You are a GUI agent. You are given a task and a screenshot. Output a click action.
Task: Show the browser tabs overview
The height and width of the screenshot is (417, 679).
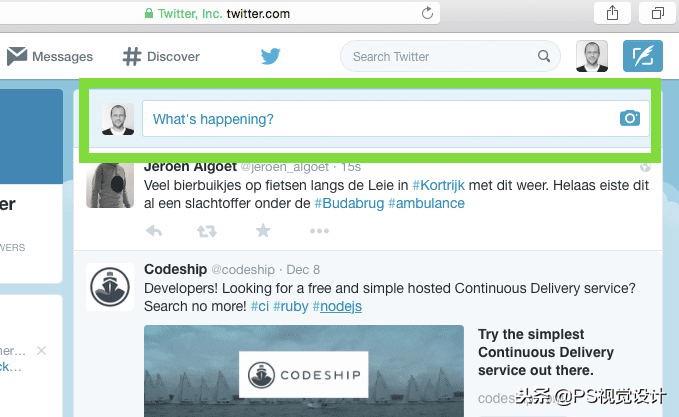[657, 13]
